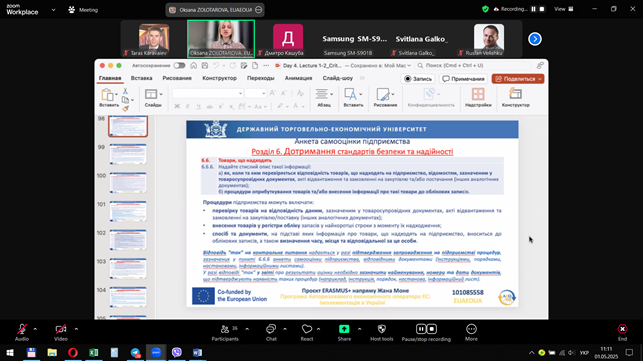Select slide 99 thumbnail in slide panel

pyautogui.click(x=128, y=154)
